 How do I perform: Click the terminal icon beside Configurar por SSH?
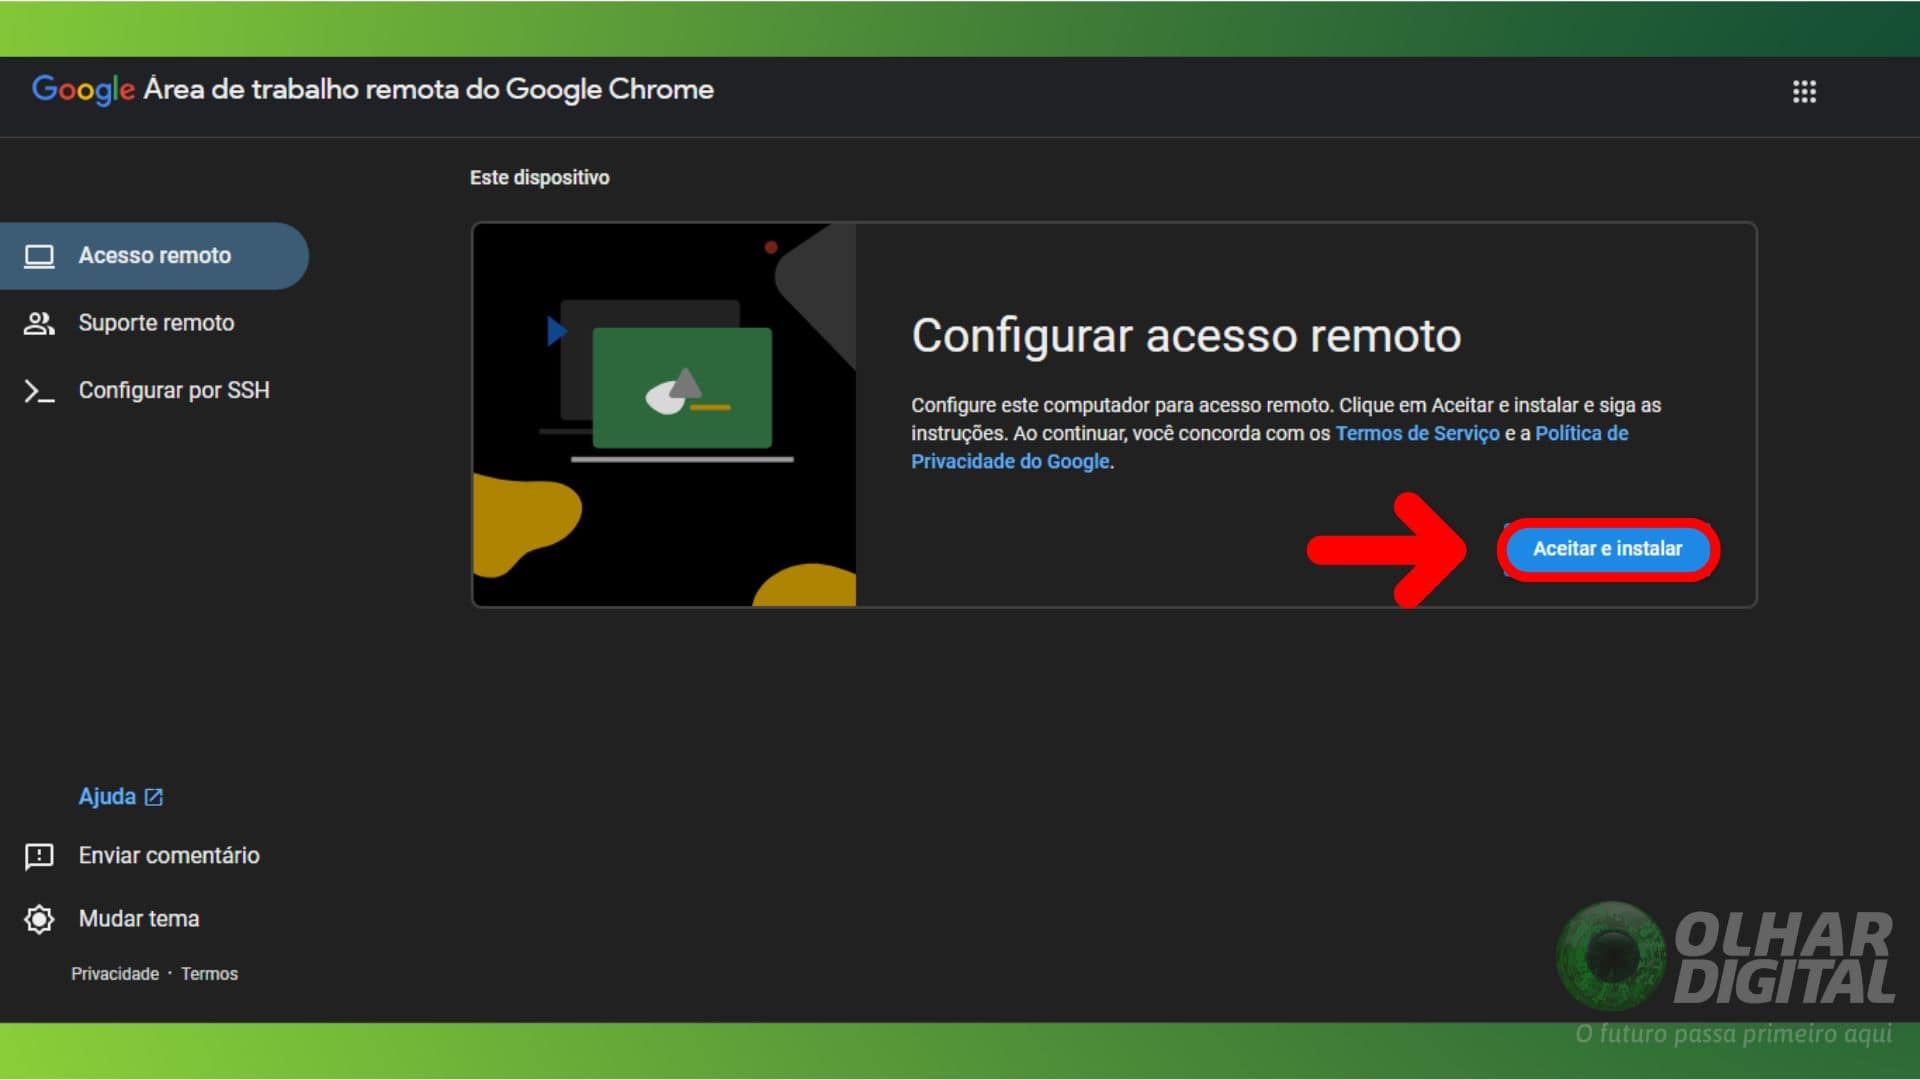[x=39, y=391]
